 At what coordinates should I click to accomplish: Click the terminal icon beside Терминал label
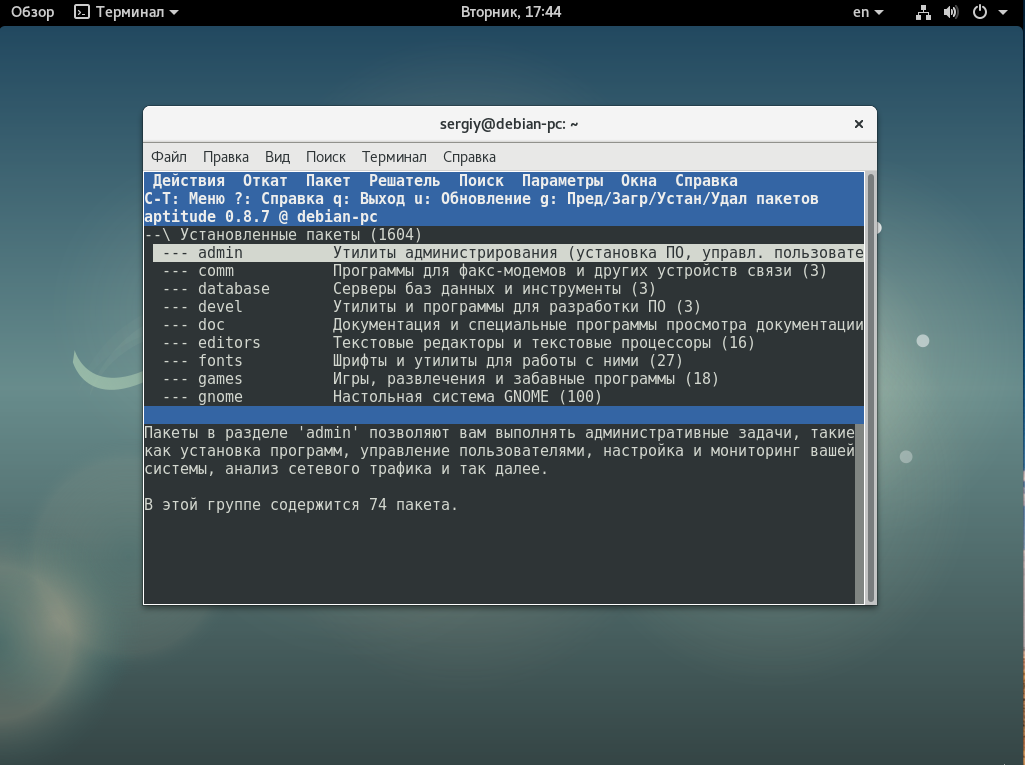(82, 12)
